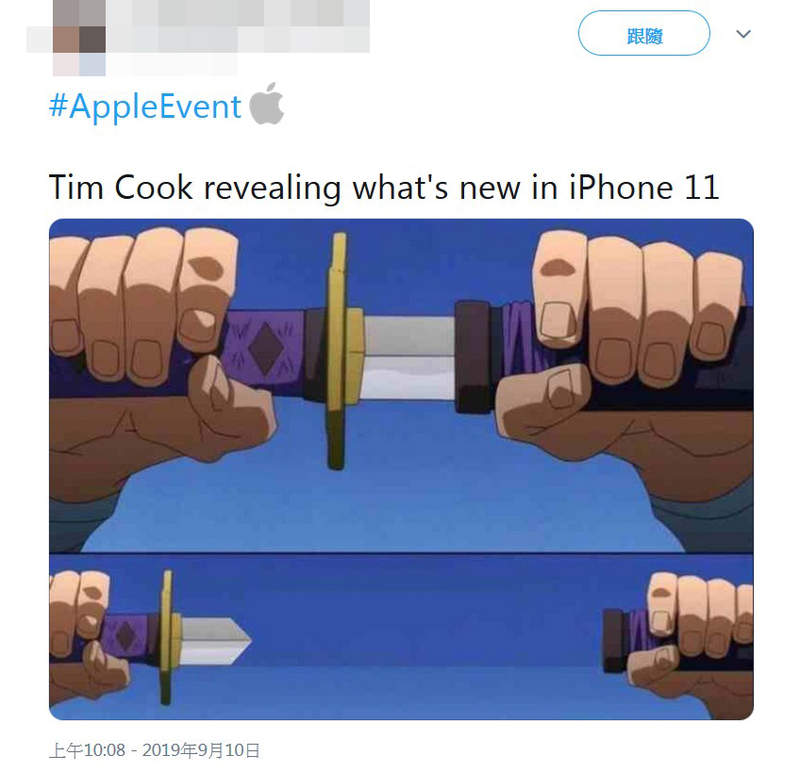
Task: Open the top panel of the sword meme
Action: [401, 386]
